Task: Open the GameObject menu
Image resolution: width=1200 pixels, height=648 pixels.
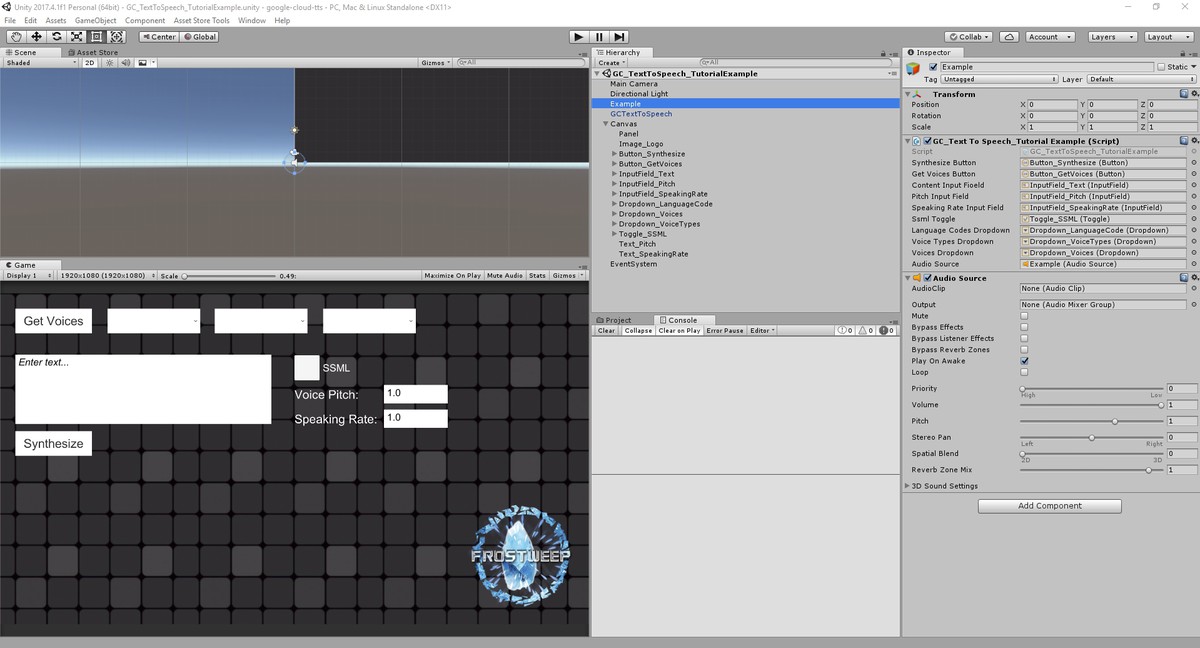Action: (95, 20)
